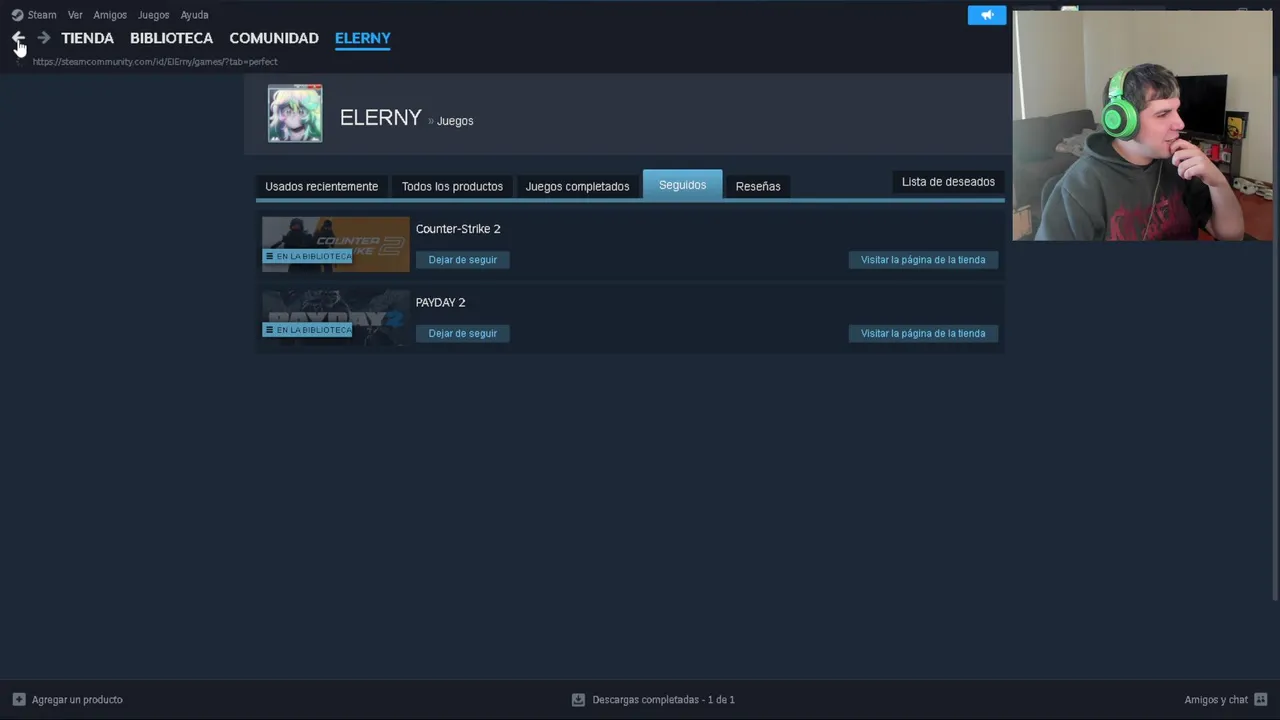
Task: Click the blue announcements megaphone icon
Action: pyautogui.click(x=987, y=15)
